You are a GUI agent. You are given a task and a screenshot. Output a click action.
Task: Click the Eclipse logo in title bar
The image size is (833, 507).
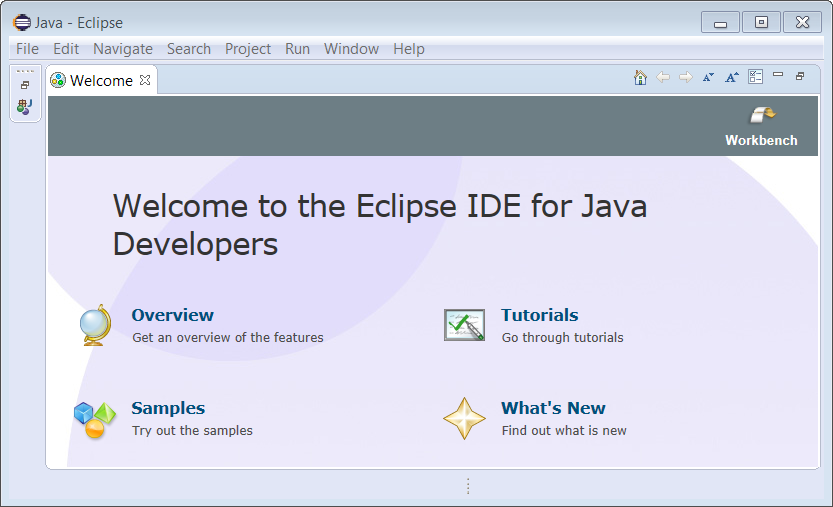click(22, 22)
